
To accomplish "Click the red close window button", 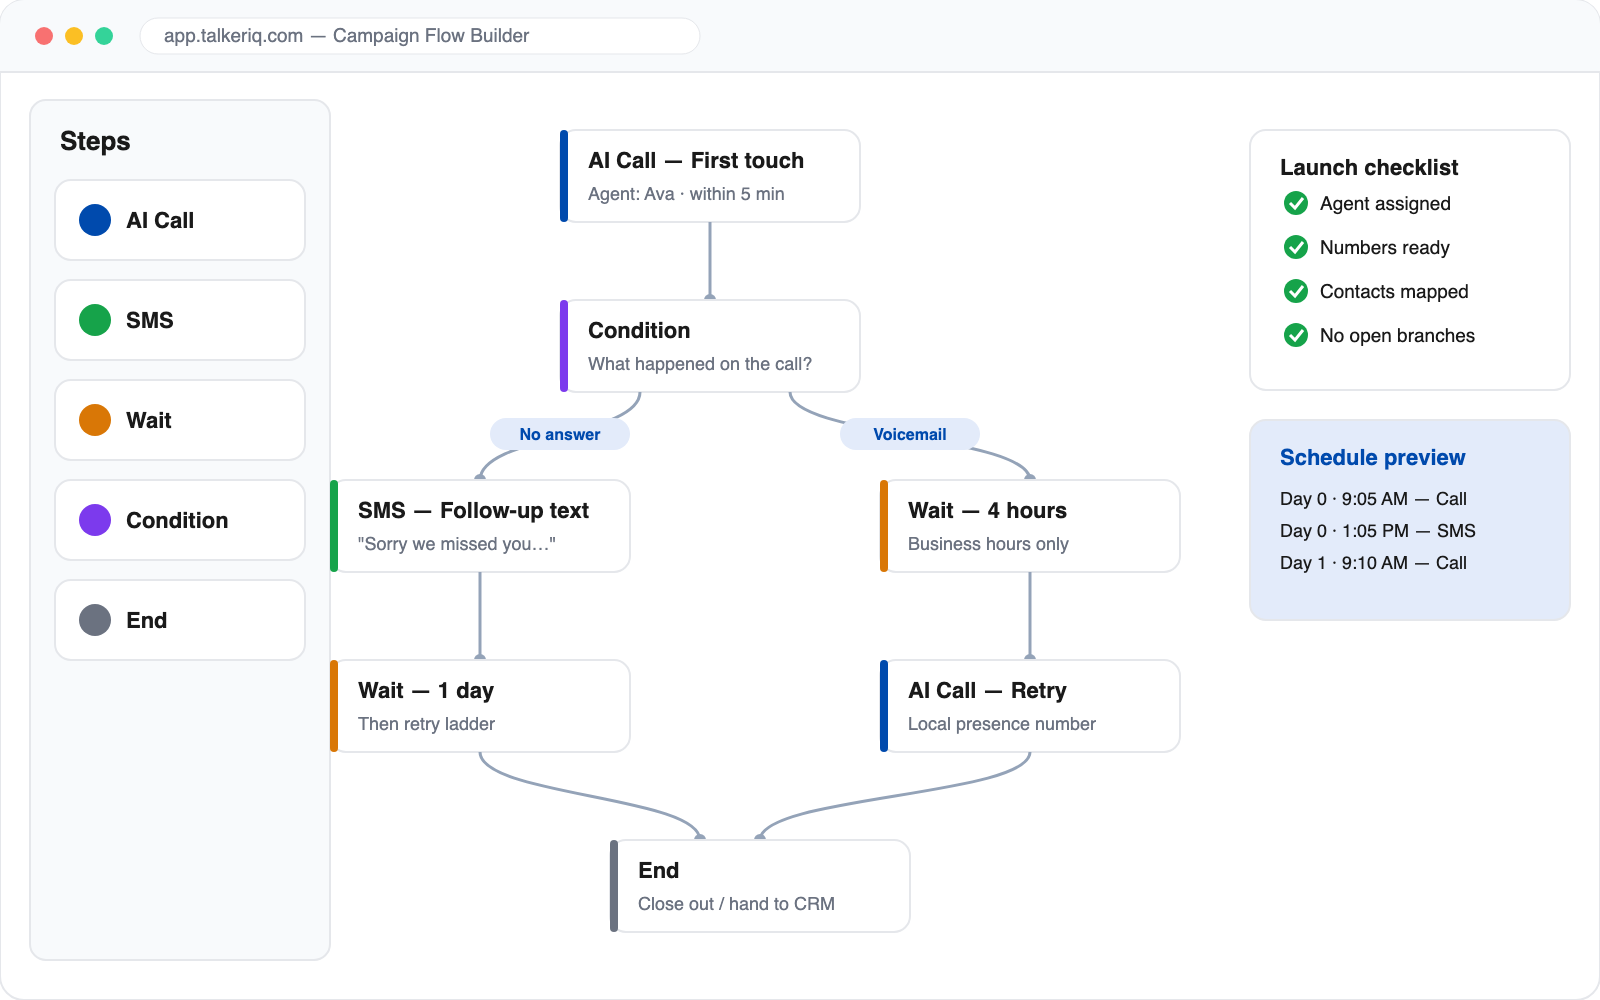I will pos(44,36).
